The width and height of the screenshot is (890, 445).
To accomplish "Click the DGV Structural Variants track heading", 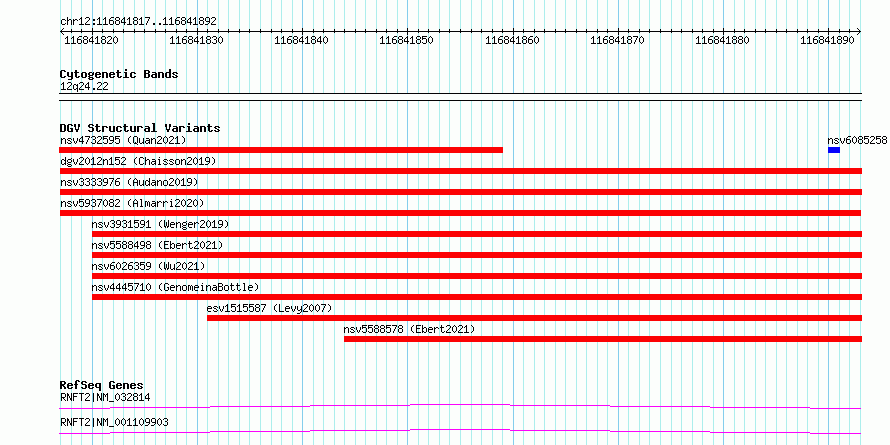I will coord(140,128).
